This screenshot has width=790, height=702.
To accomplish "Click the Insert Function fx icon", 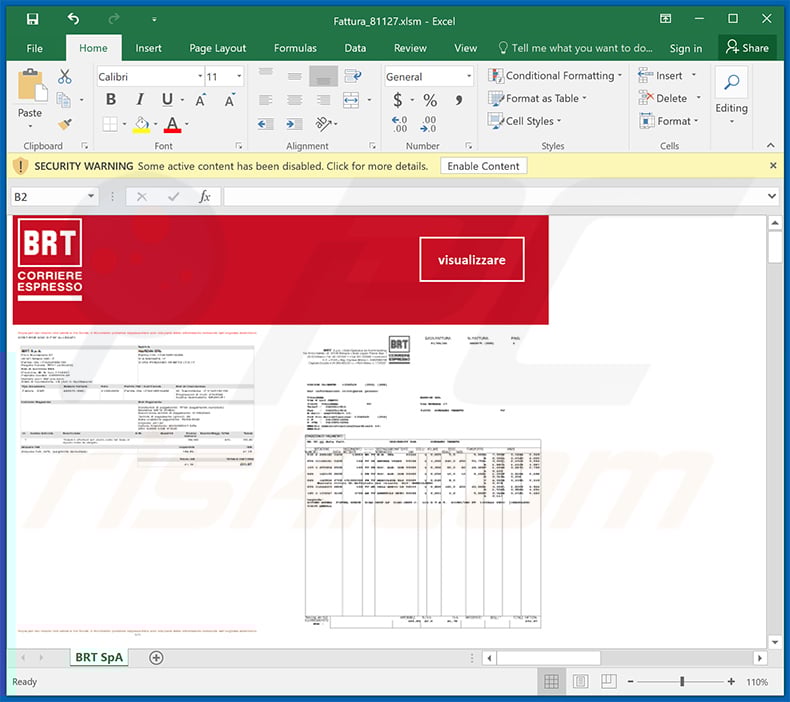I will coord(204,197).
